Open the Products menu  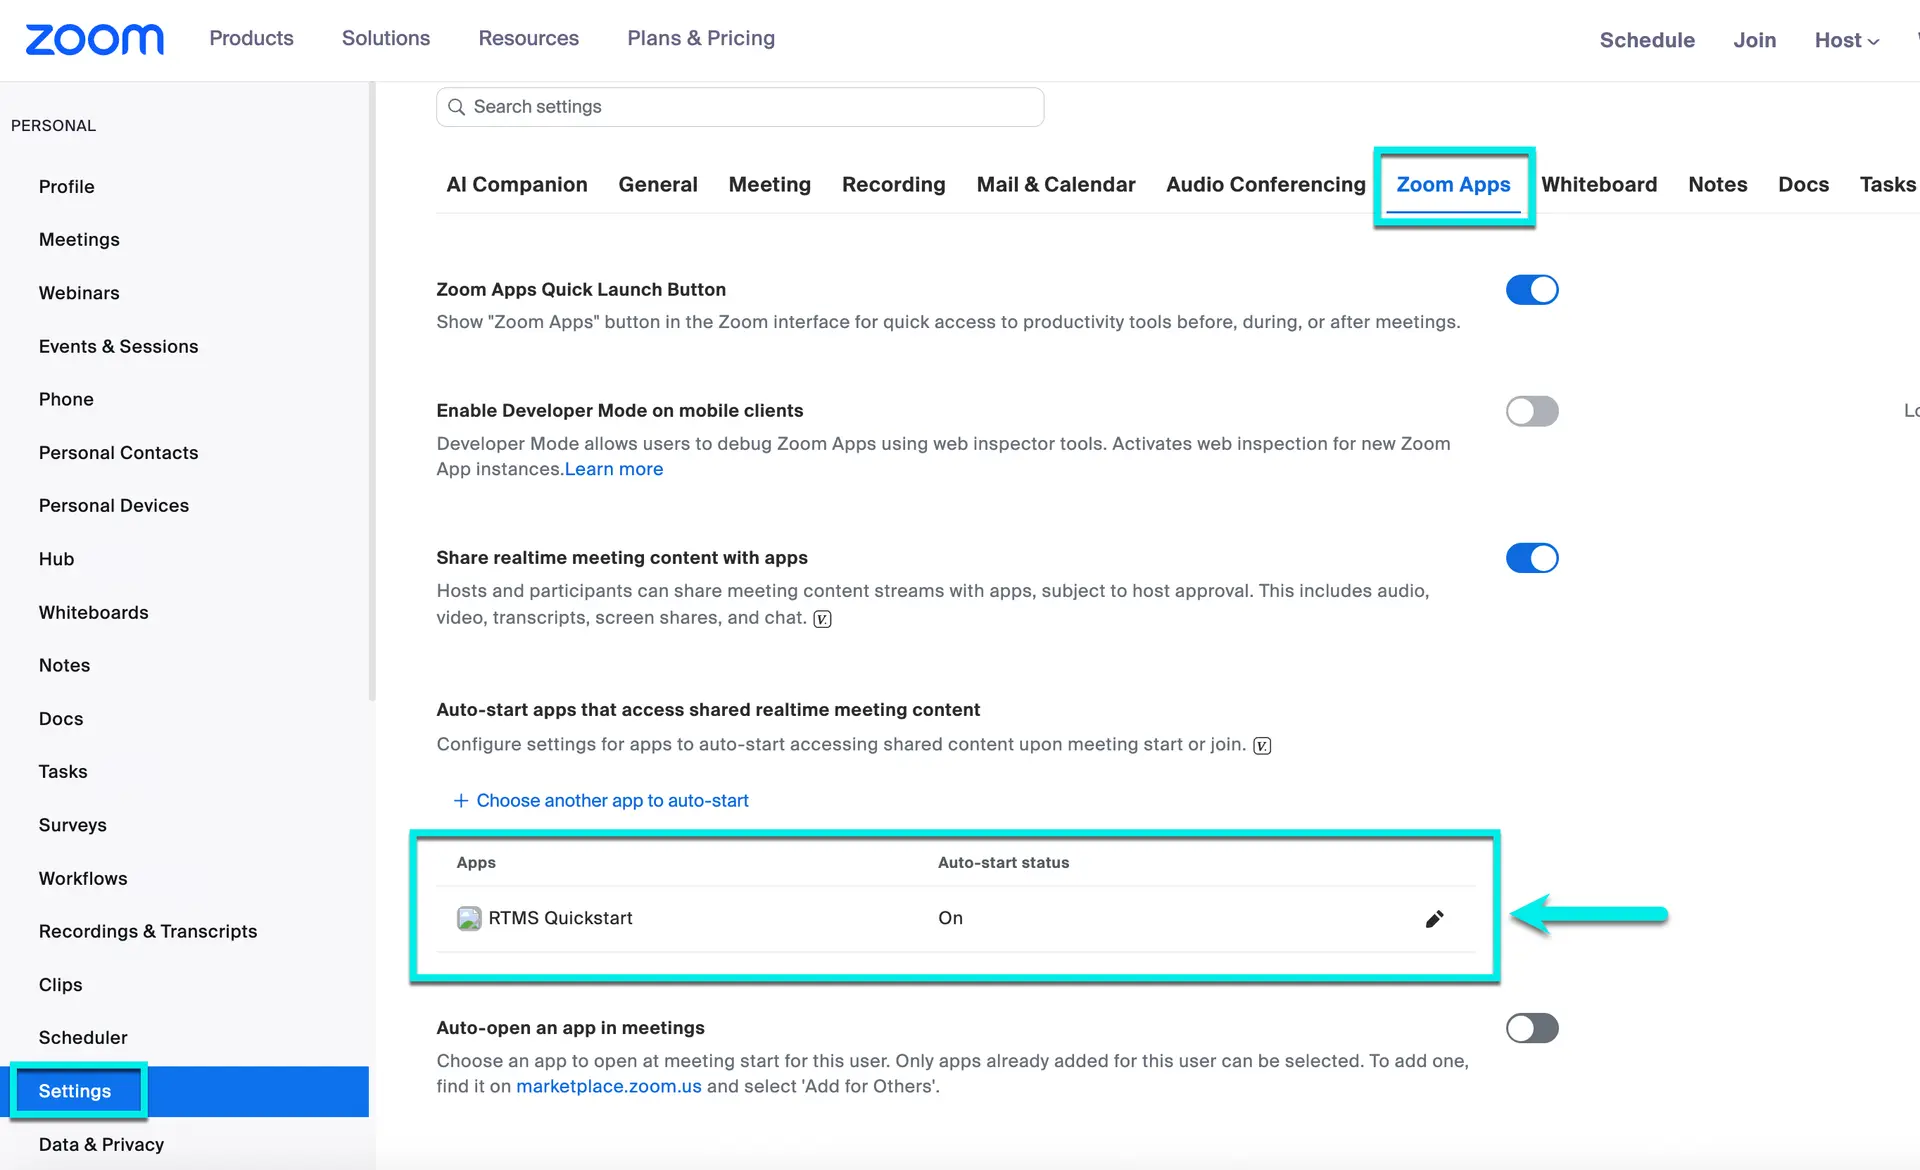coord(251,38)
